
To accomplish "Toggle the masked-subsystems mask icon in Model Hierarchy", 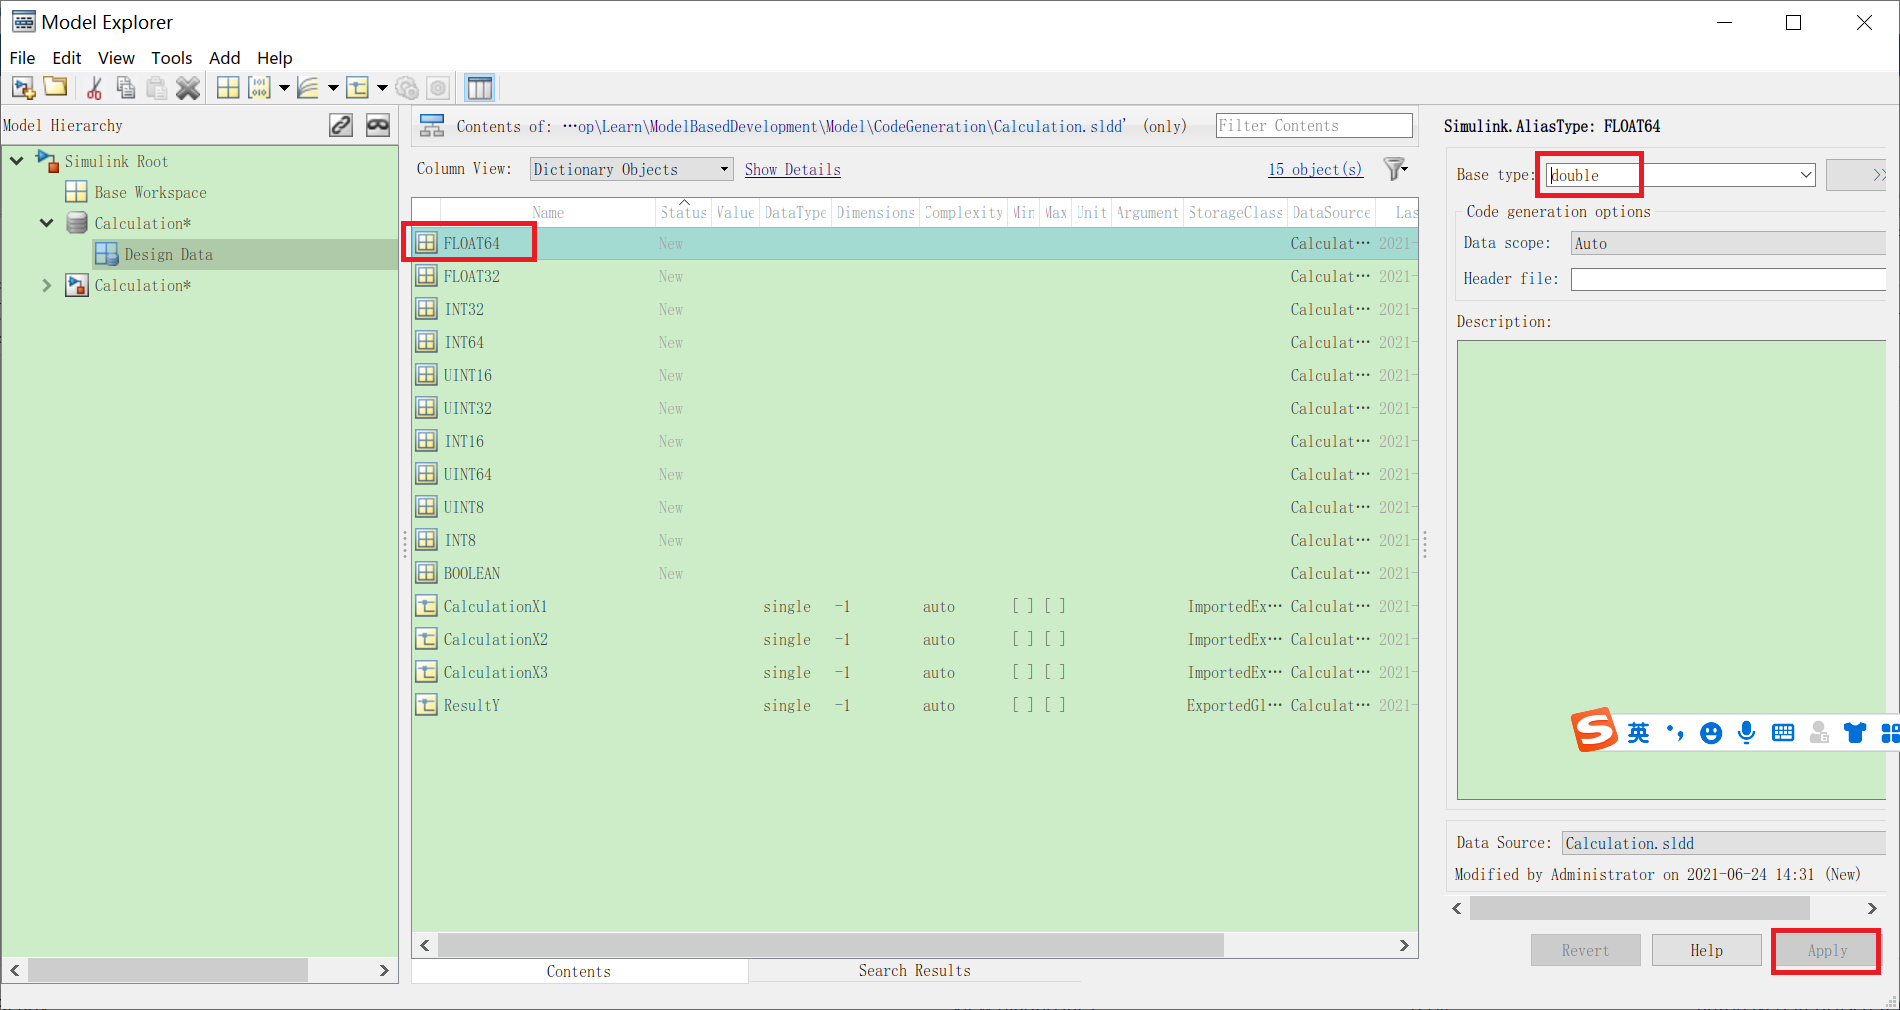I will point(378,125).
